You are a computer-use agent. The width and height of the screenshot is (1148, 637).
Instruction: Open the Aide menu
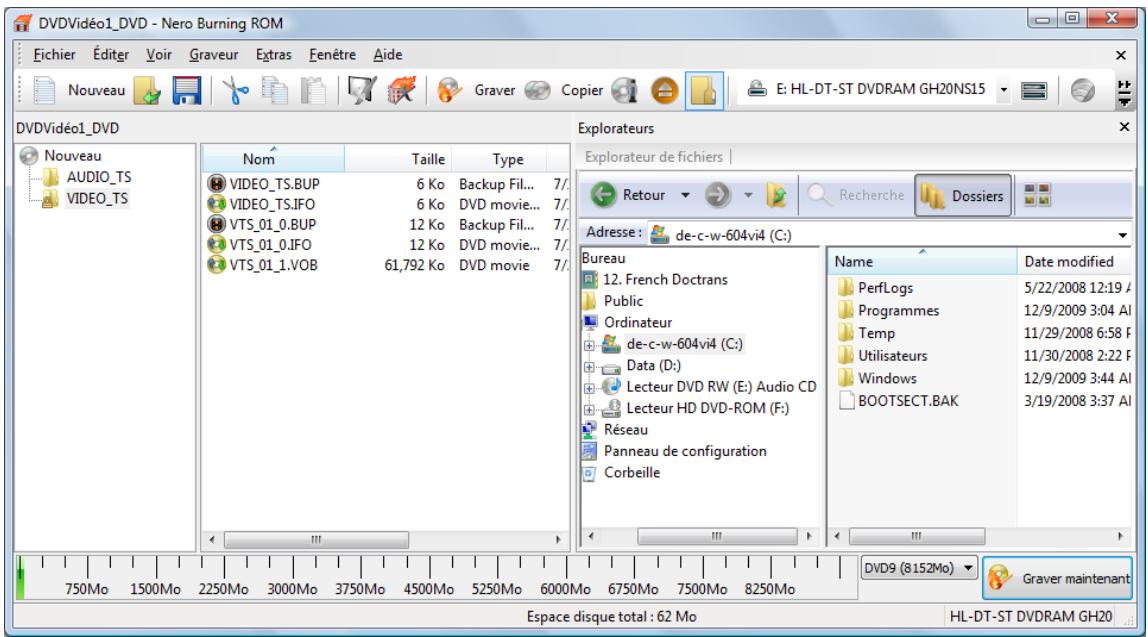coord(387,55)
